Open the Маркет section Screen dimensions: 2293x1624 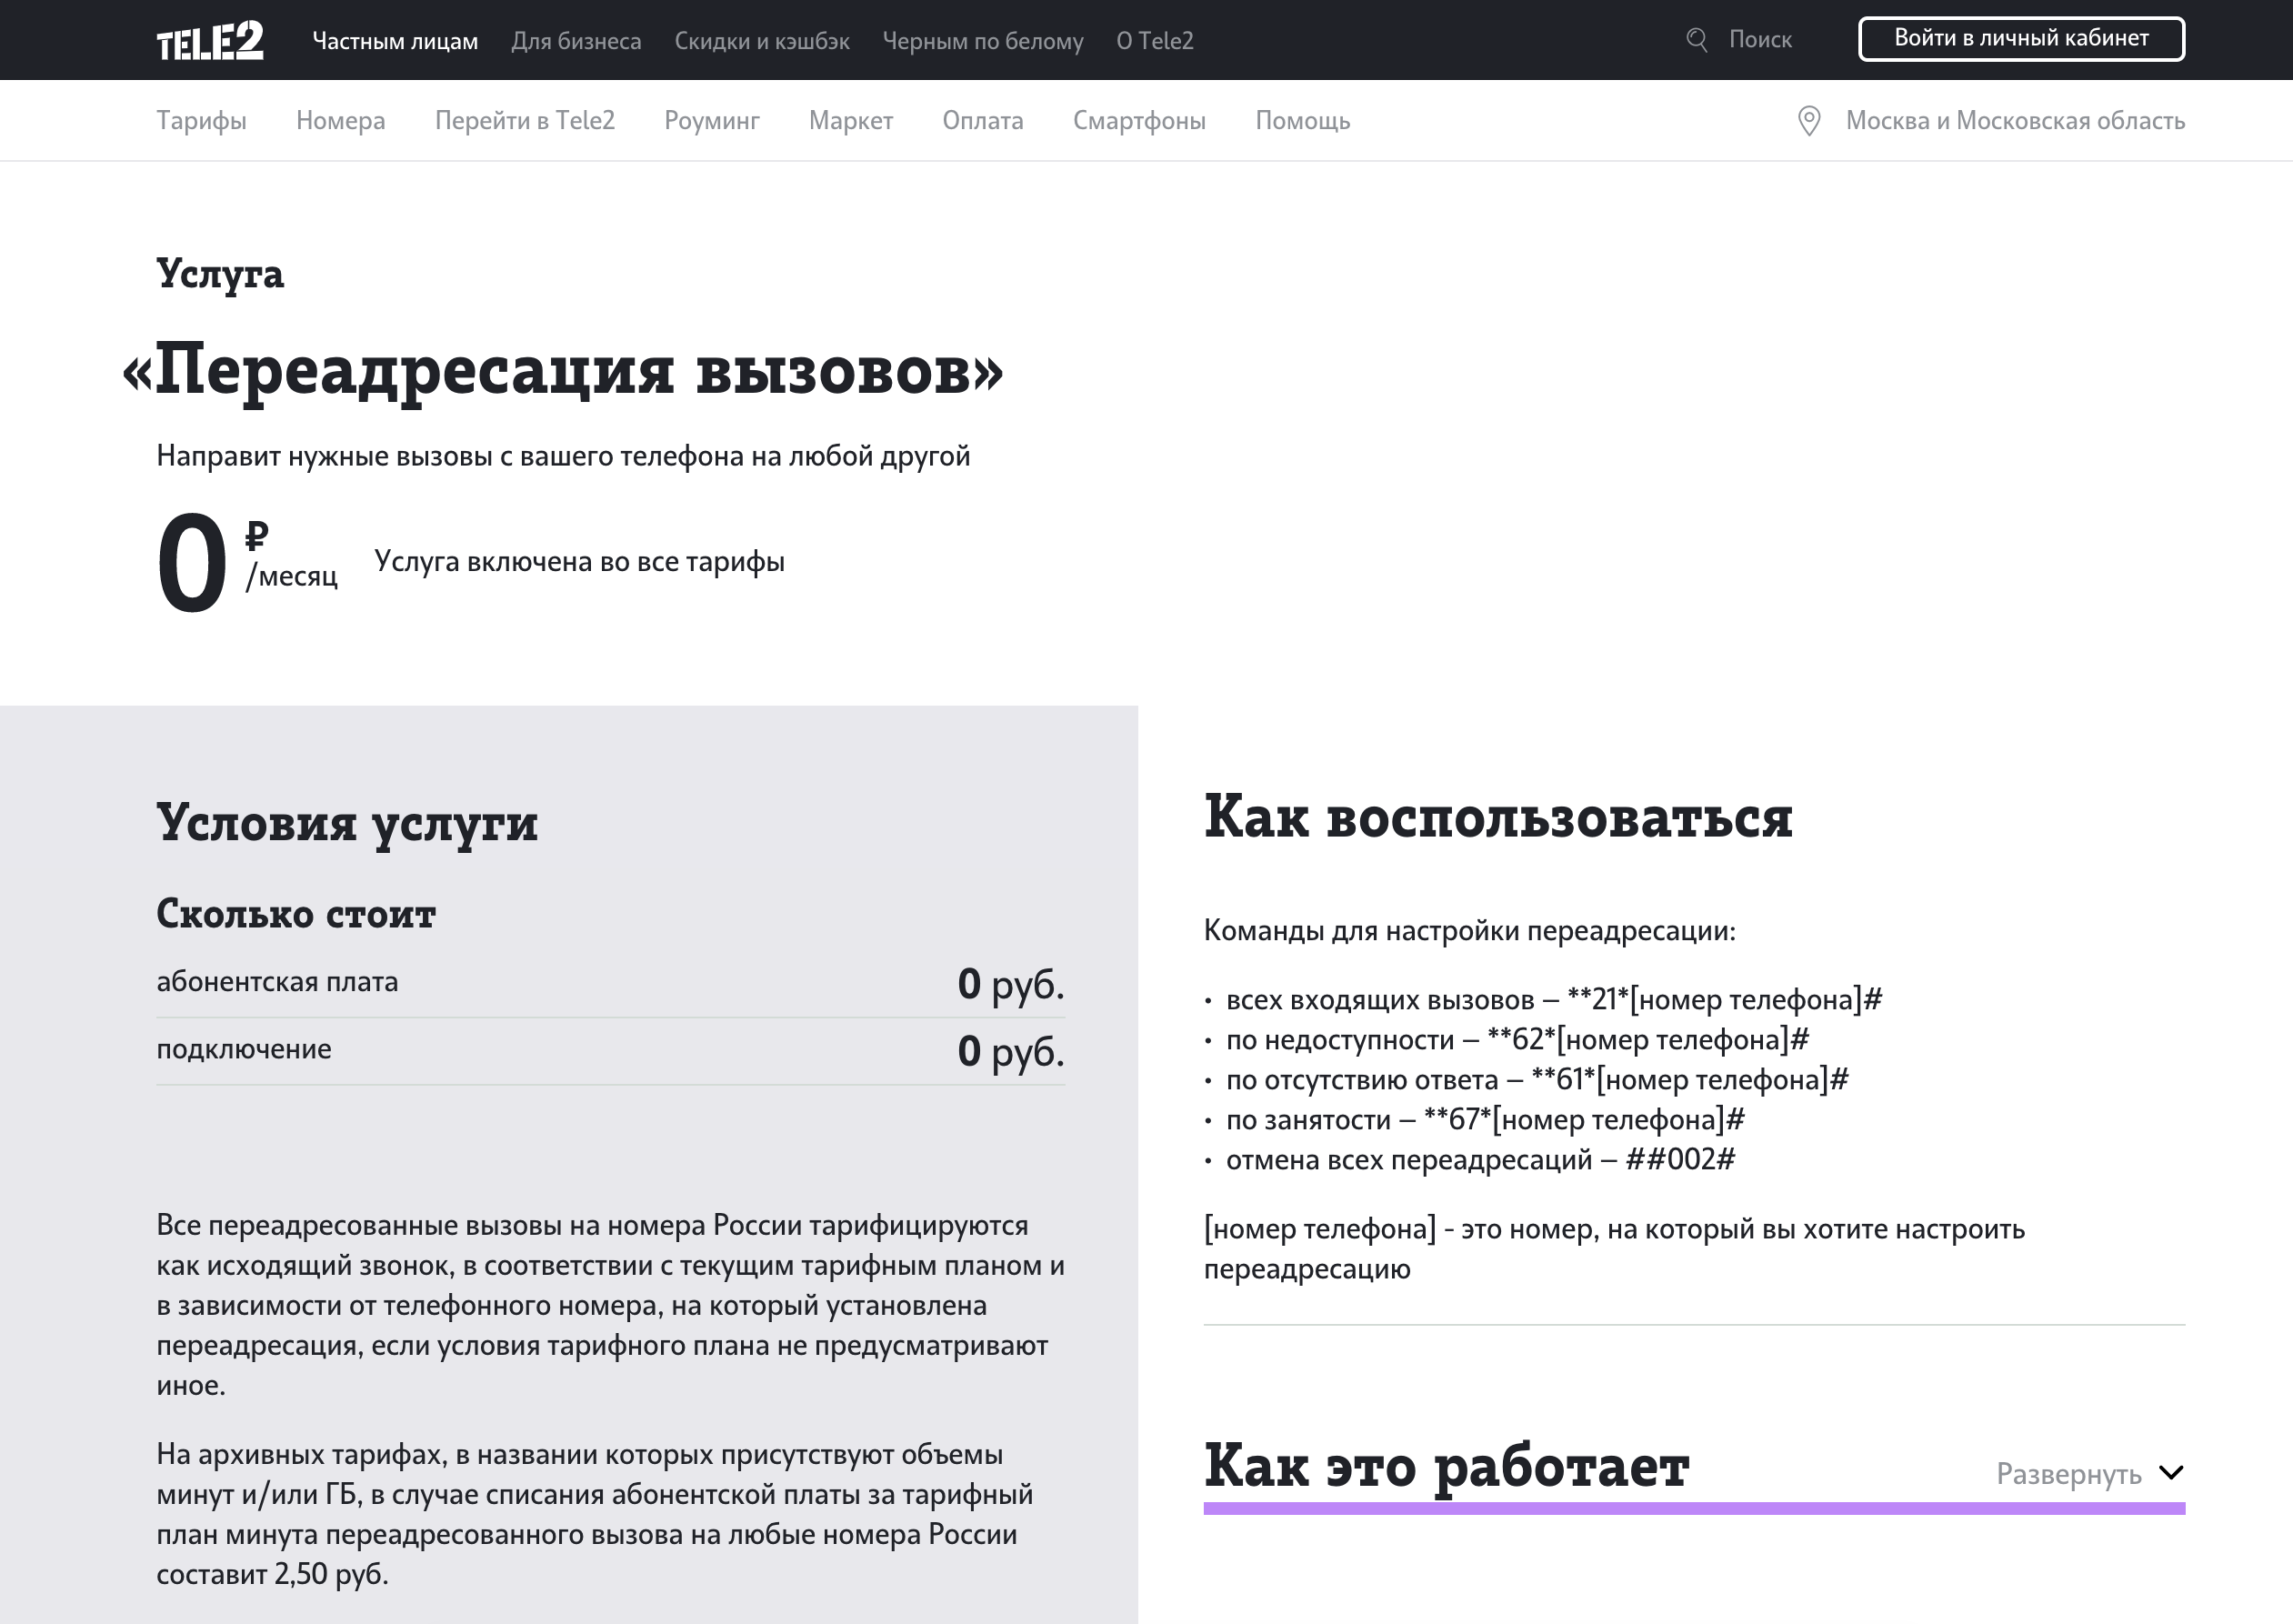click(x=851, y=121)
